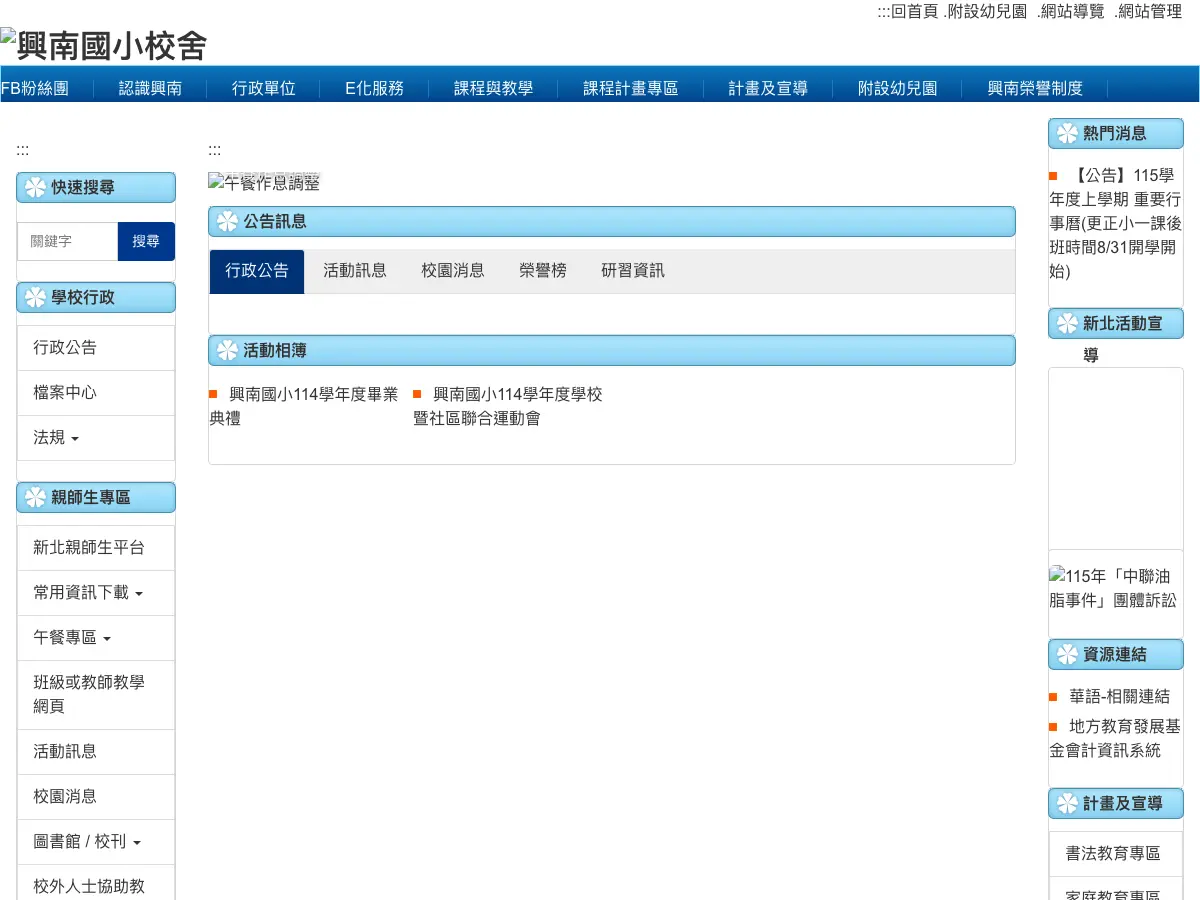Click the flower icon beside 資源連結
Screen dimensions: 1200x900
[1067, 655]
